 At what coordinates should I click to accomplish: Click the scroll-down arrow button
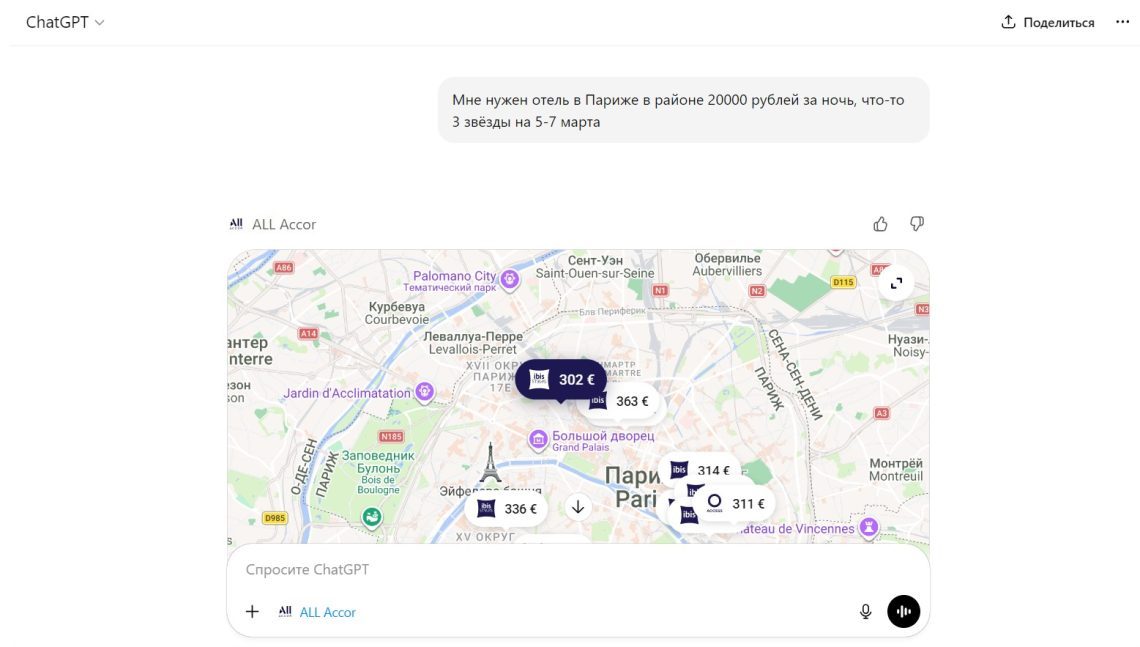578,507
